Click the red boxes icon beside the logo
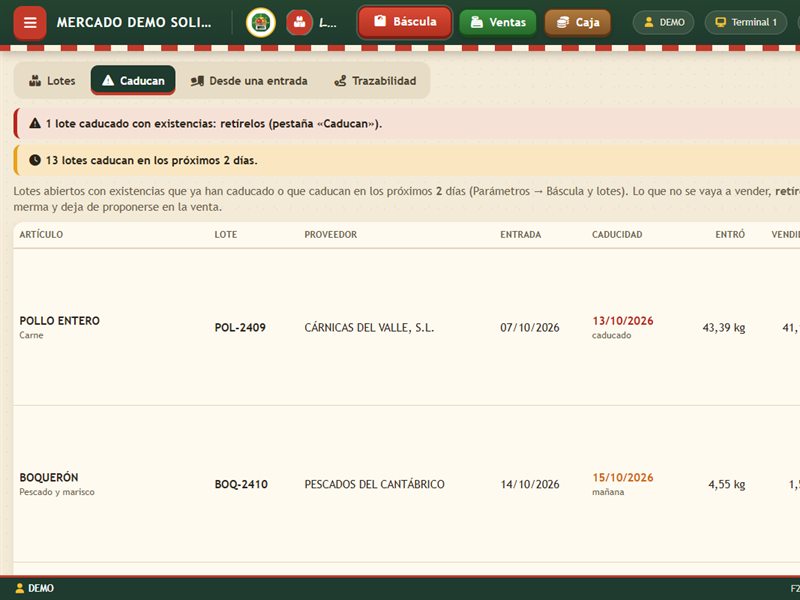 coord(299,22)
